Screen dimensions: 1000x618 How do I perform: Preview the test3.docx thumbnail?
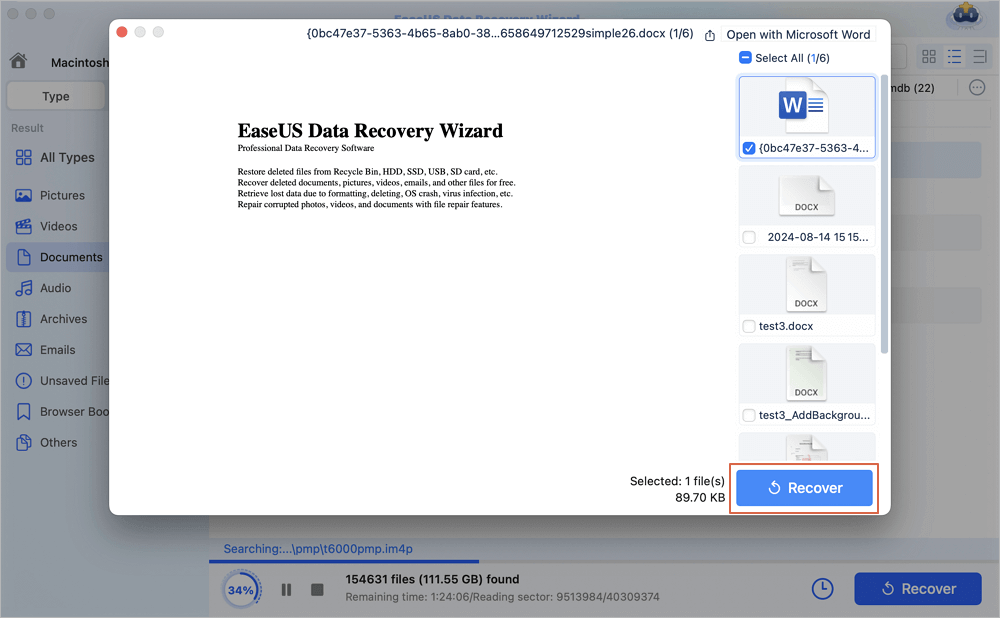pyautogui.click(x=807, y=285)
